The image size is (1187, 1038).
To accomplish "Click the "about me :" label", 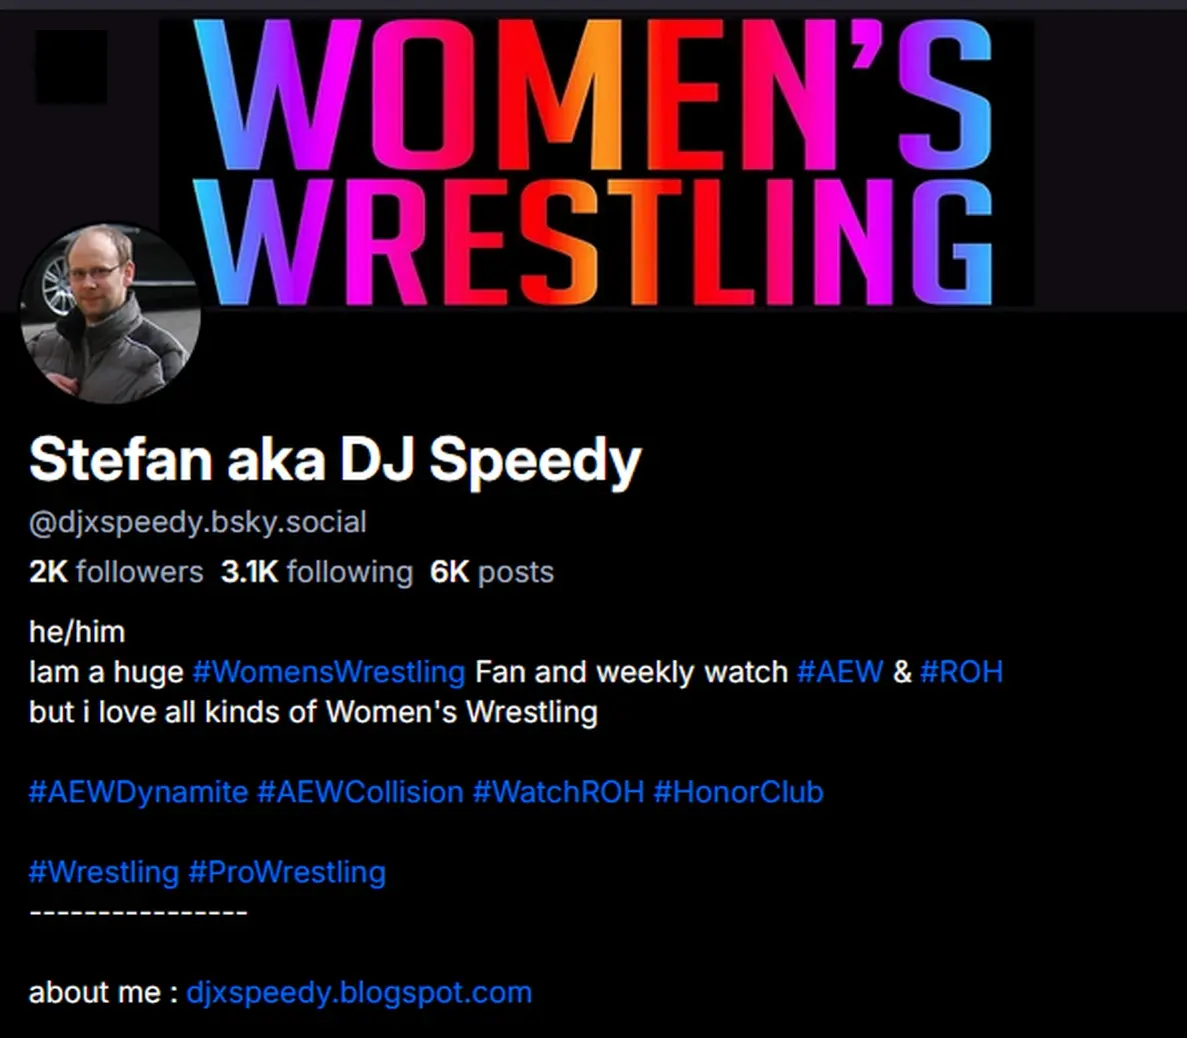I will click(x=104, y=993).
